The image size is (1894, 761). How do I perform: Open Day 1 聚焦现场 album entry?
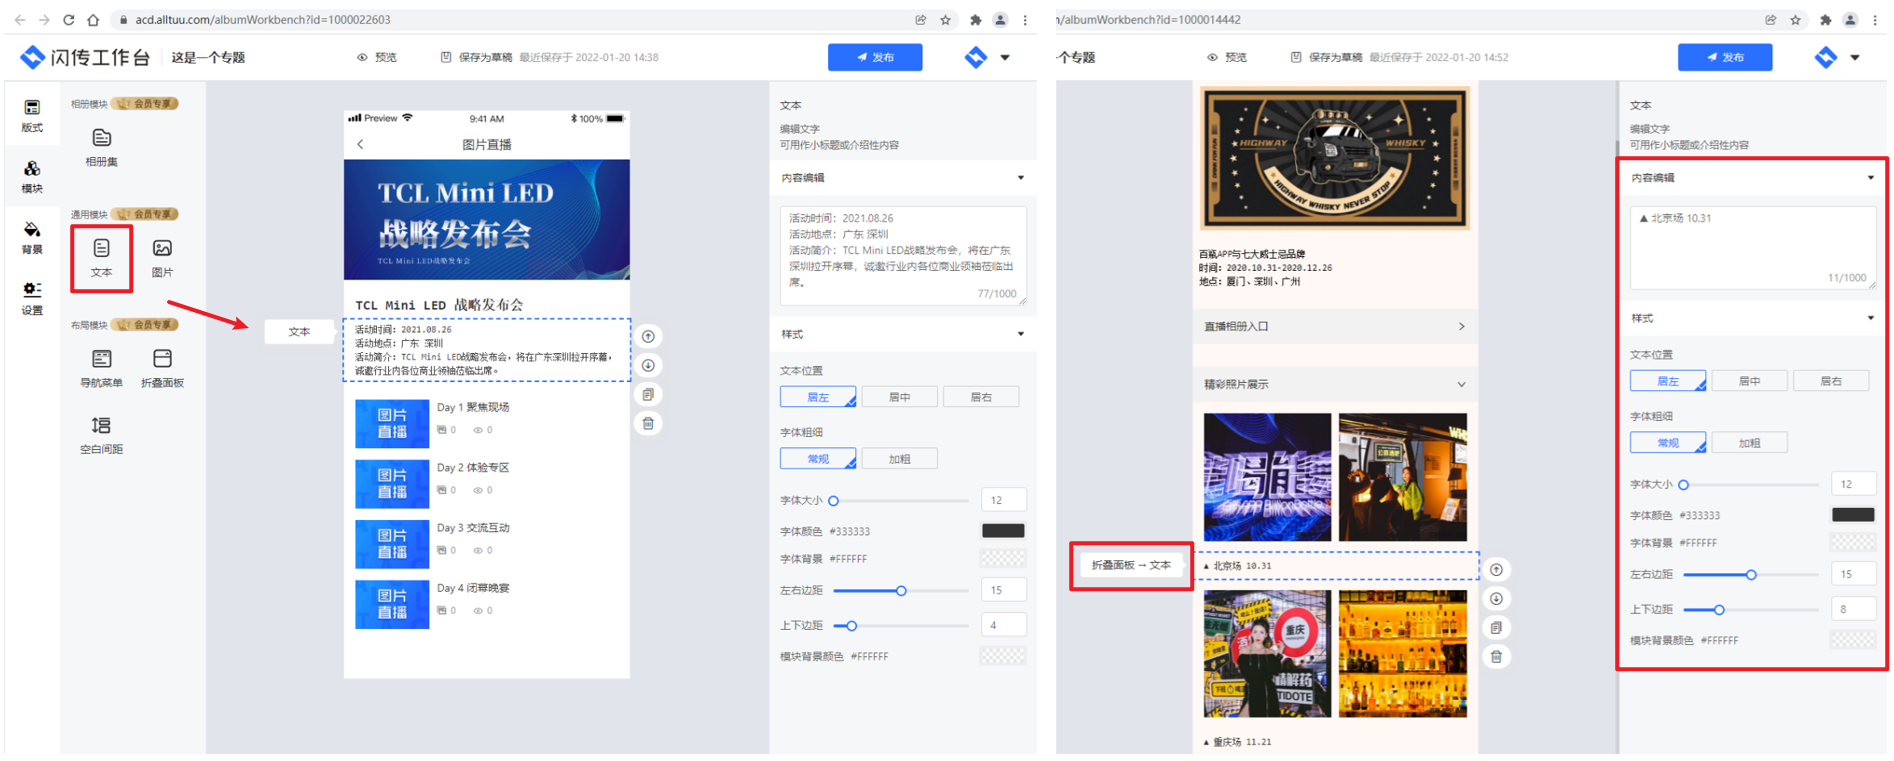487,423
